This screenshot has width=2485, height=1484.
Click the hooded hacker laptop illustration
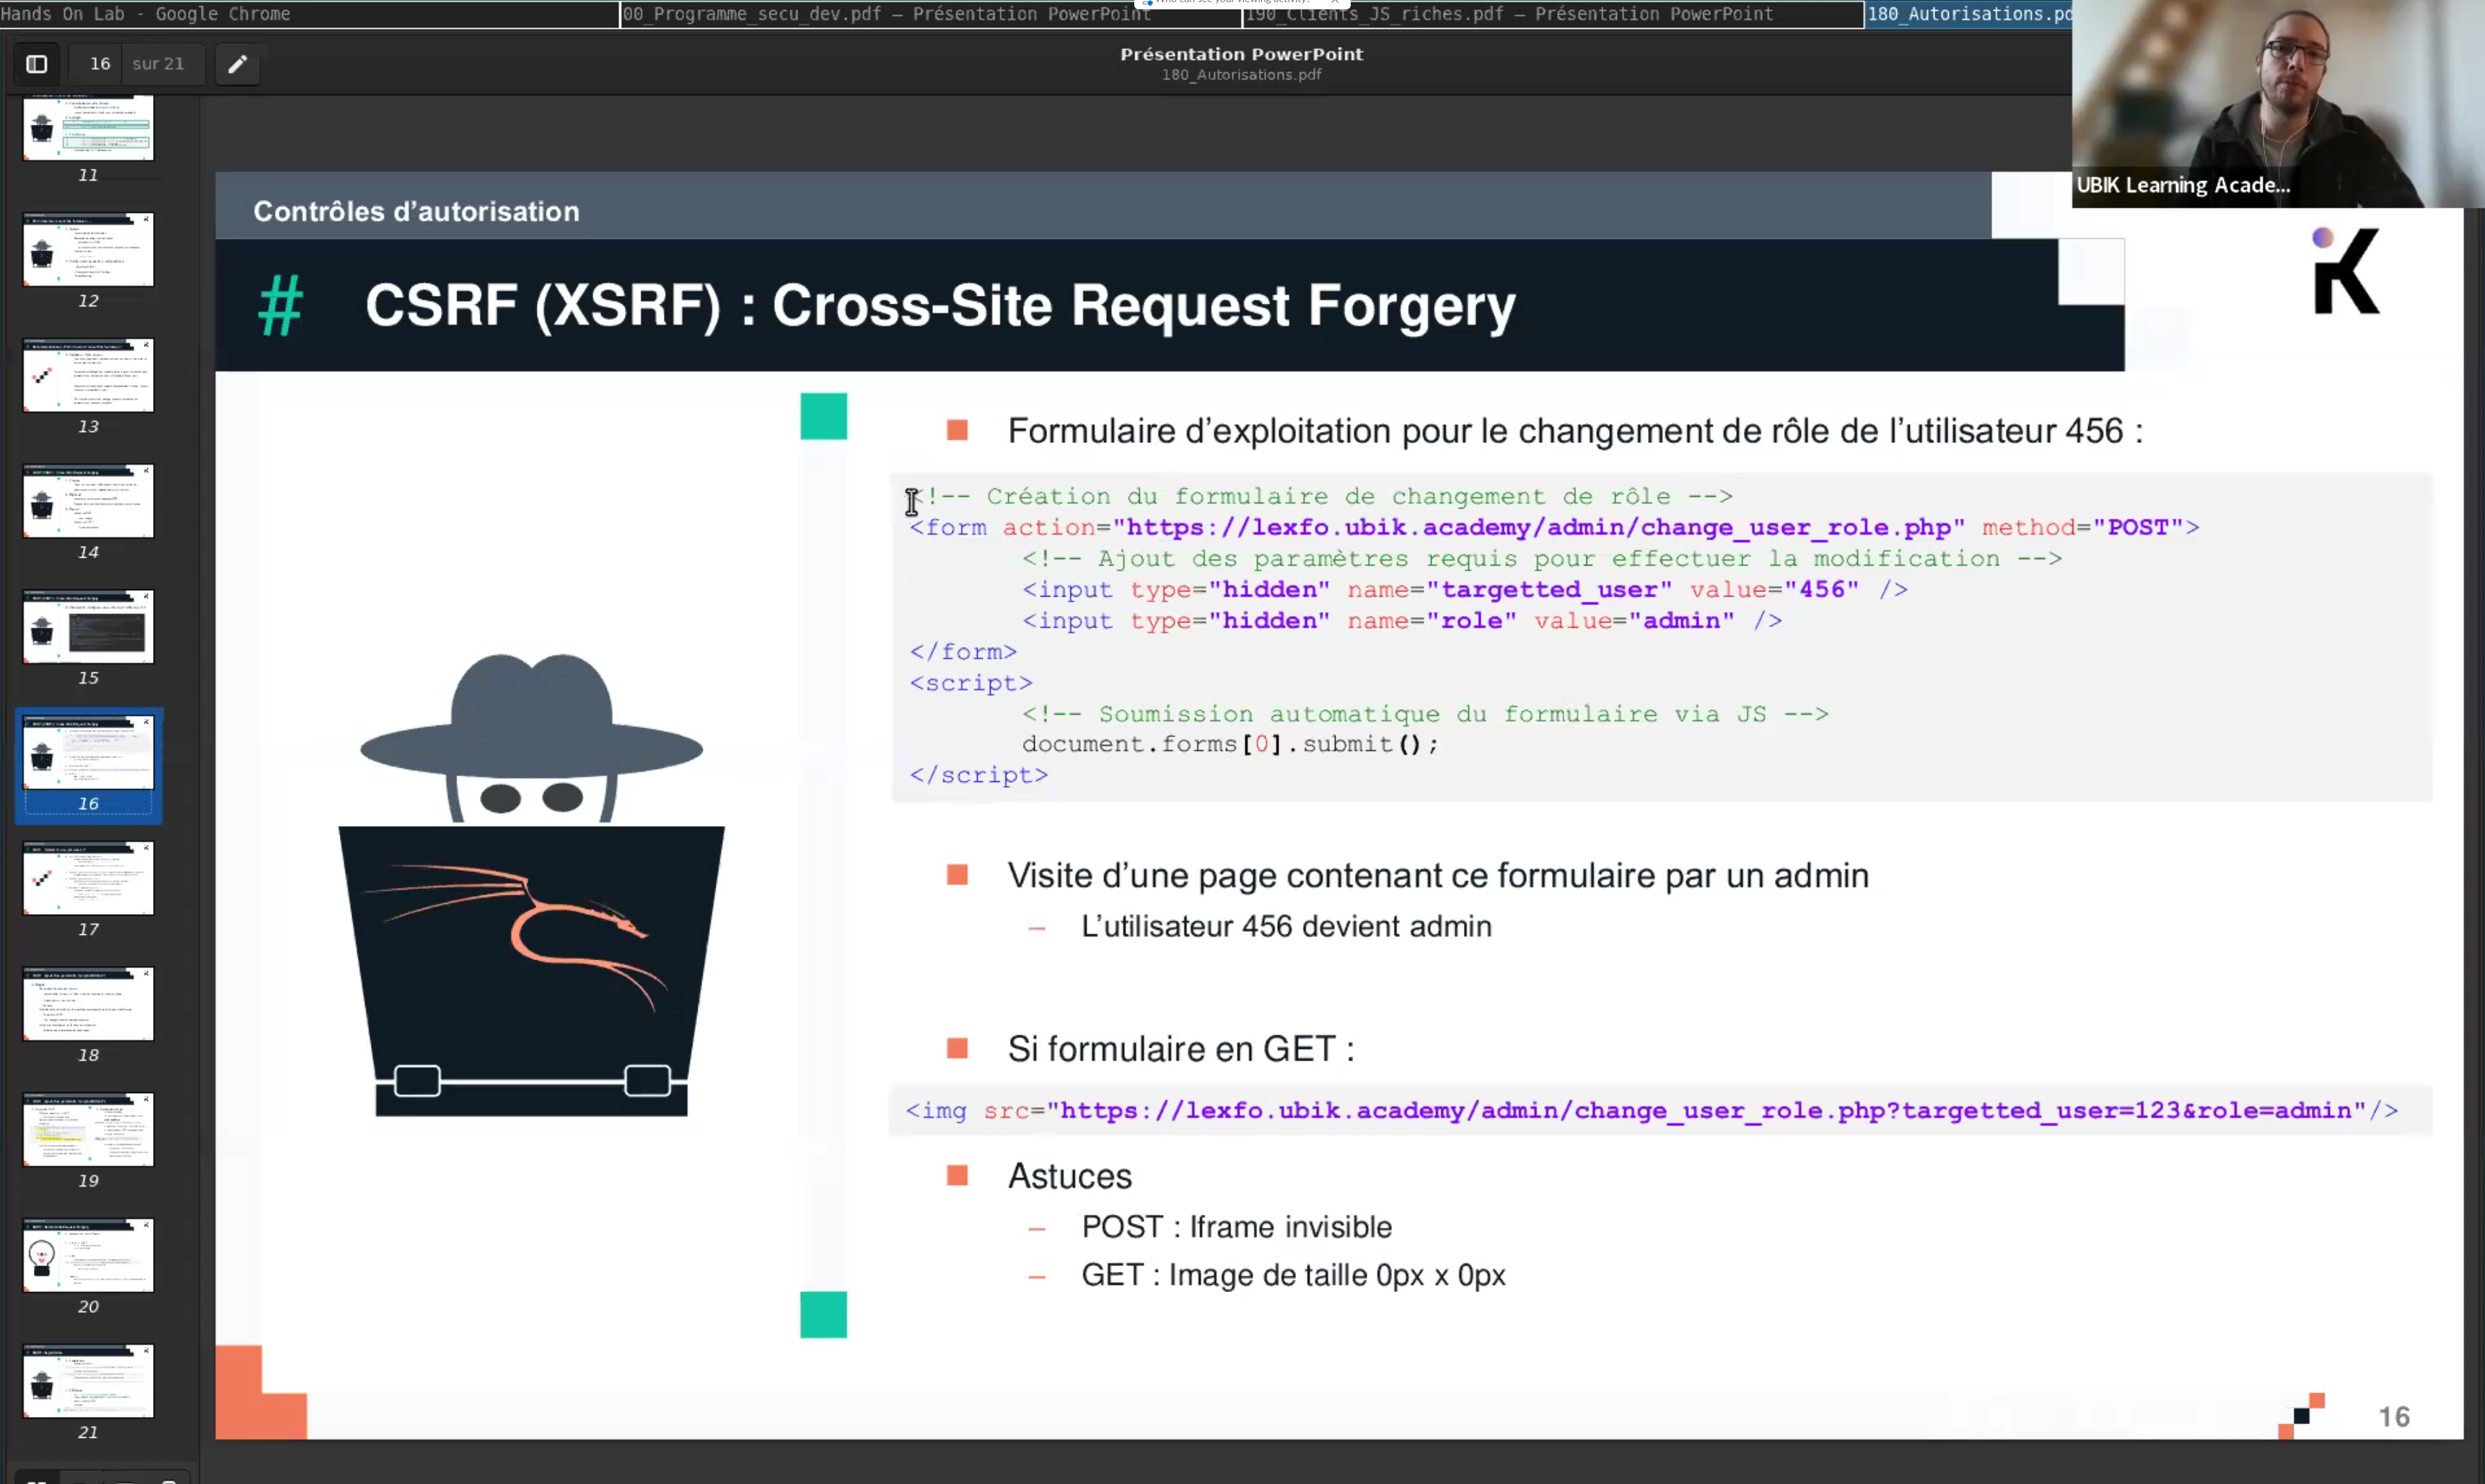532,884
